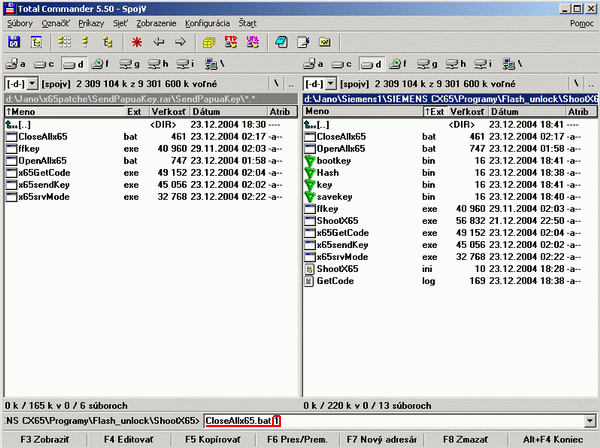600x448 pixels.
Task: Go to root directory in left panel
Action: 276,83
